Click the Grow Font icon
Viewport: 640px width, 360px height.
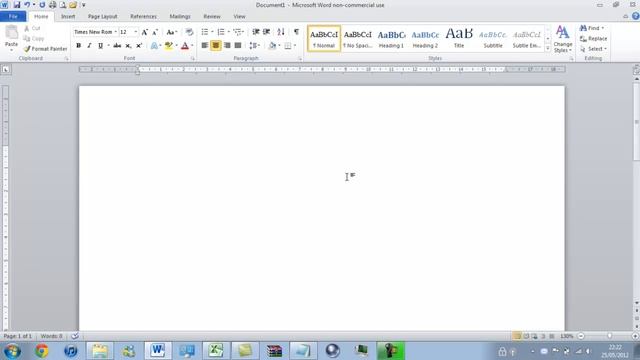[144, 32]
